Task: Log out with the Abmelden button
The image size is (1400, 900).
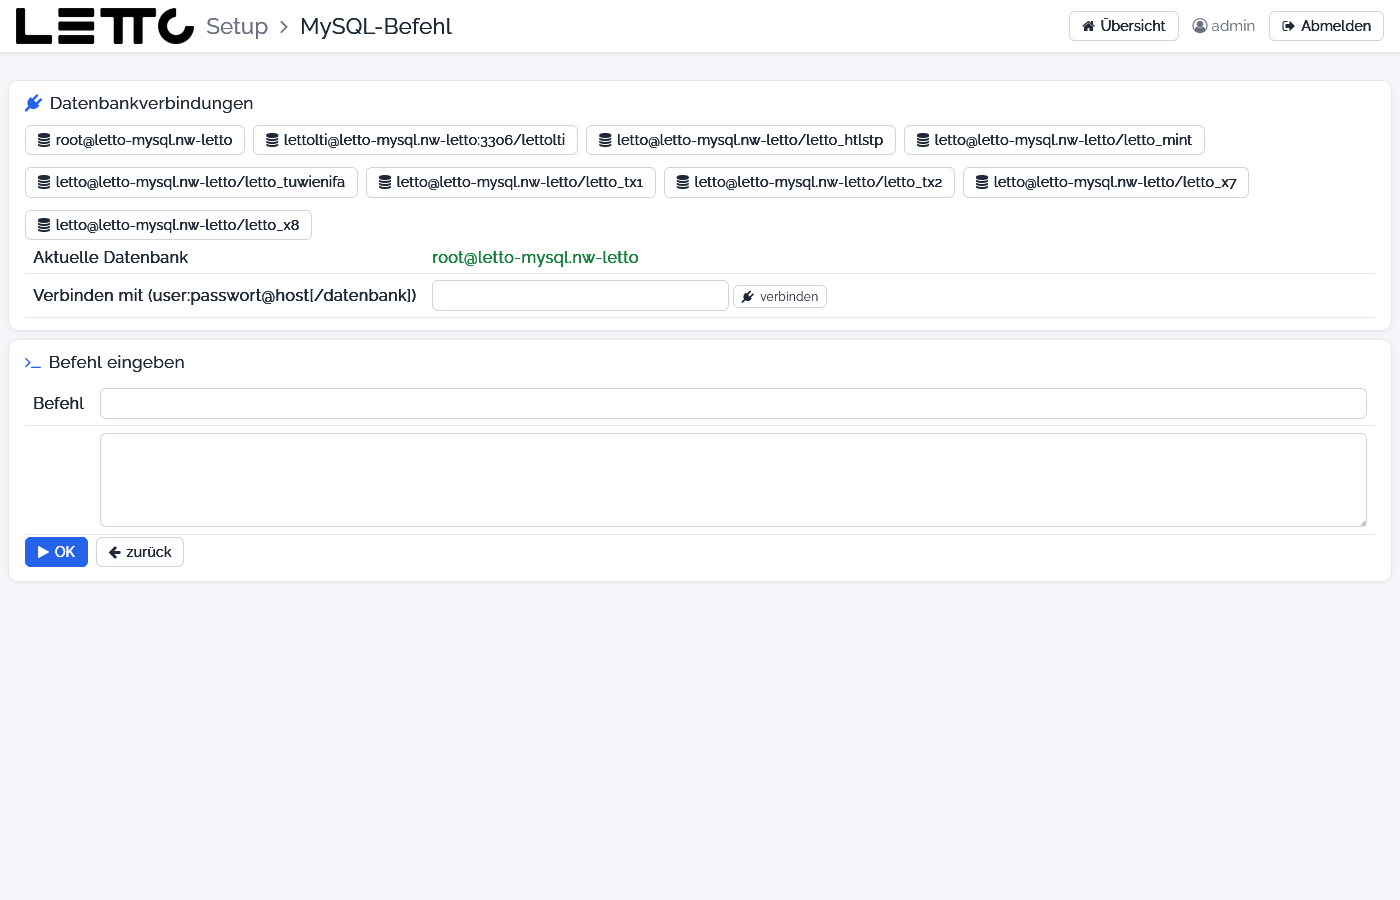Action: 1326,26
